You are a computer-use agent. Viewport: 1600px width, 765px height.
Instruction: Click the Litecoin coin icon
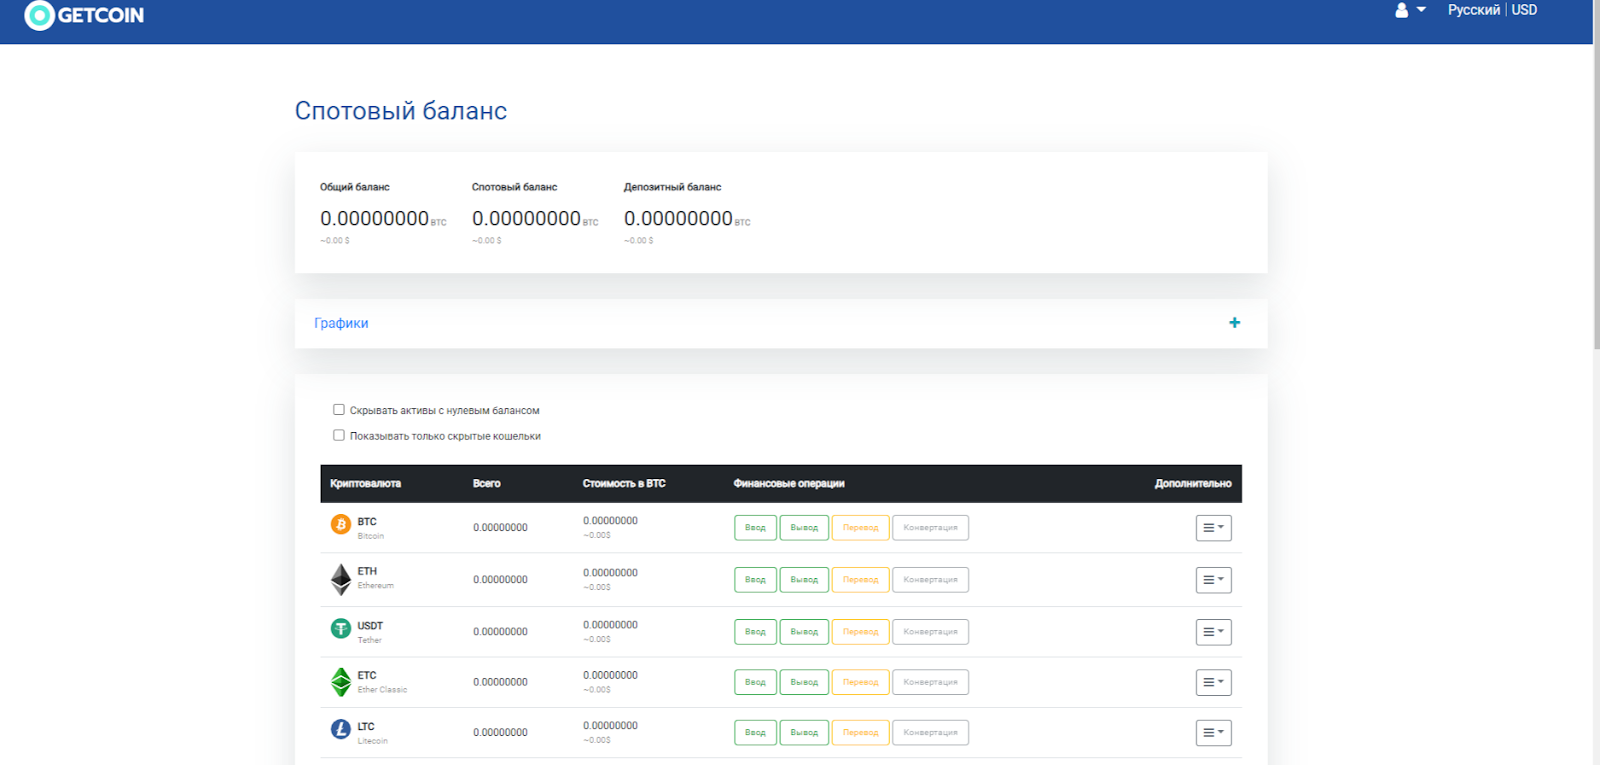[341, 729]
